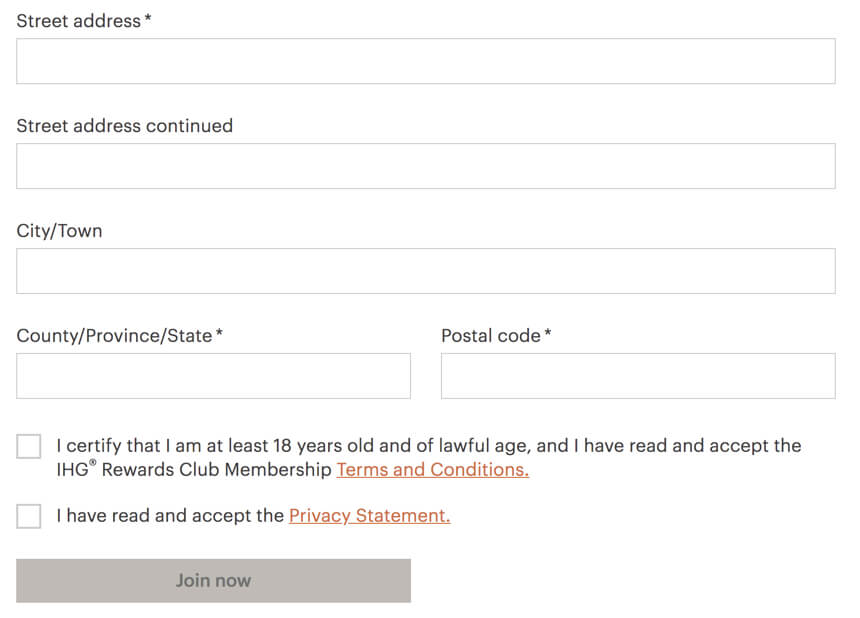
Task: Click the Street address field label
Action: [78, 21]
